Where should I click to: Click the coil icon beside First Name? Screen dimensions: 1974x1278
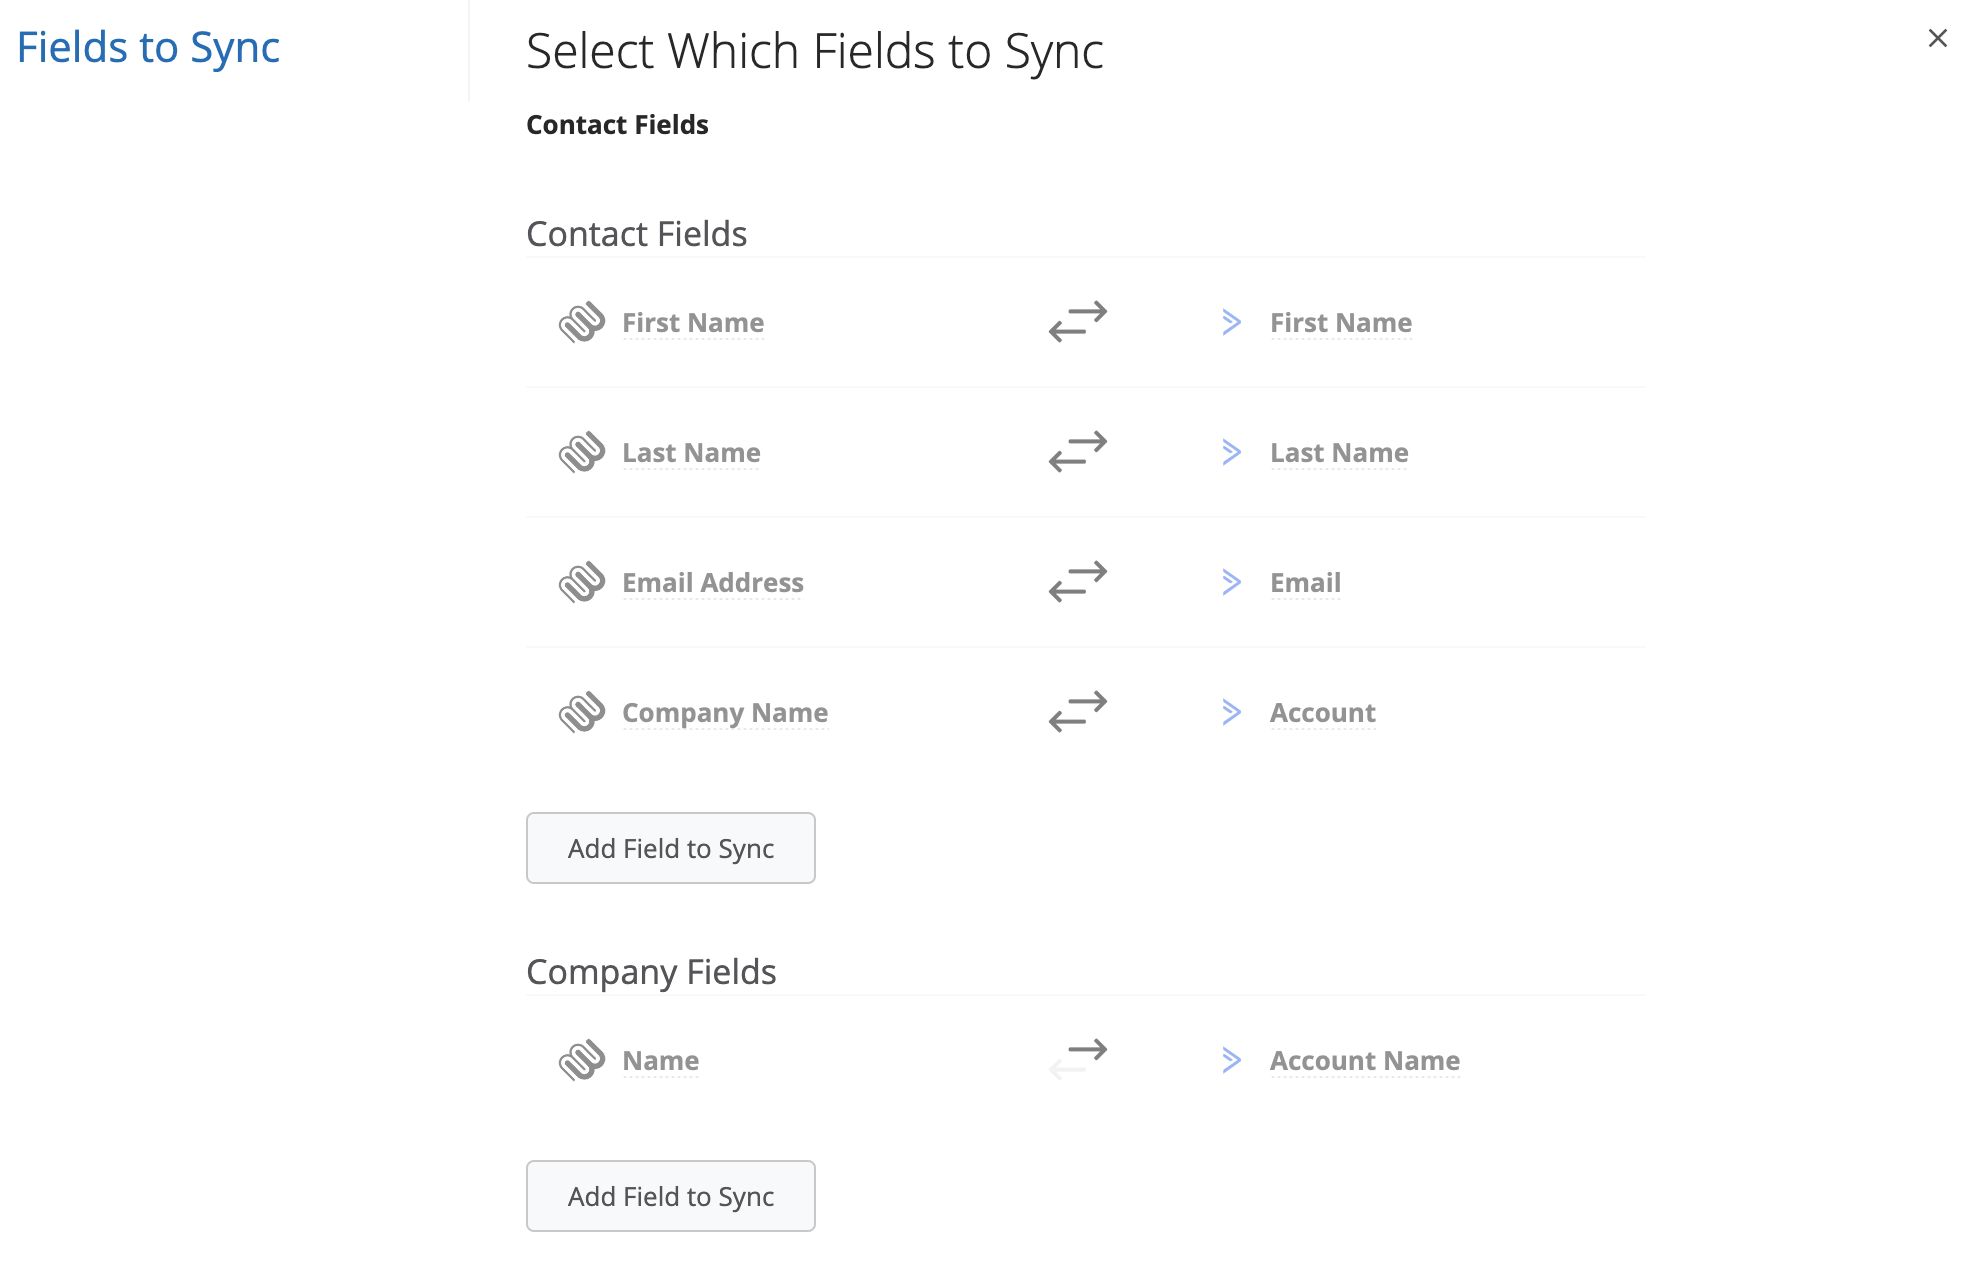tap(582, 322)
